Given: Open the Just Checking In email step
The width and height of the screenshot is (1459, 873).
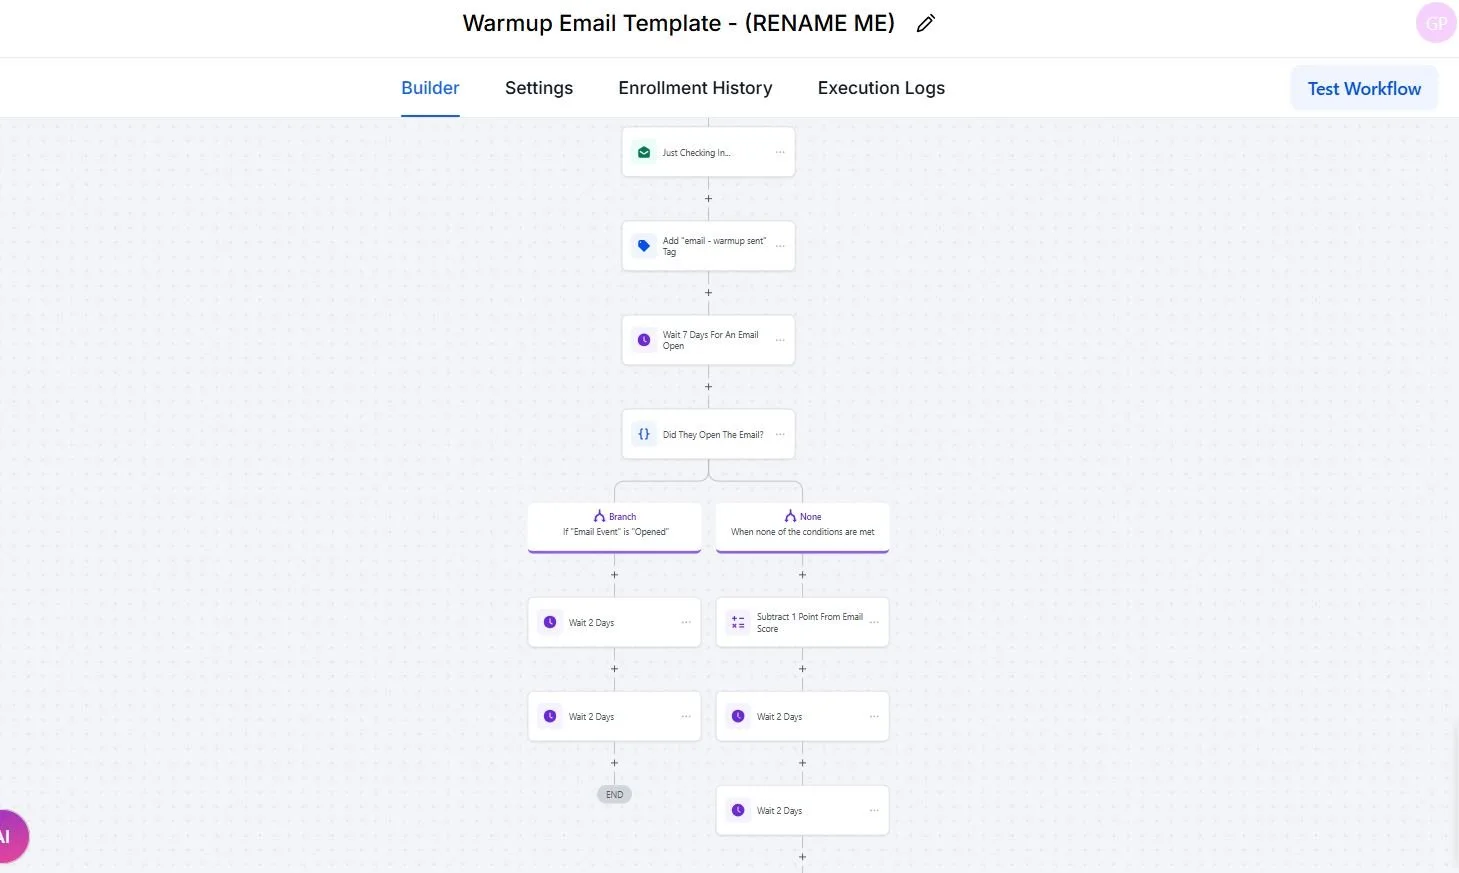Looking at the screenshot, I should point(708,152).
